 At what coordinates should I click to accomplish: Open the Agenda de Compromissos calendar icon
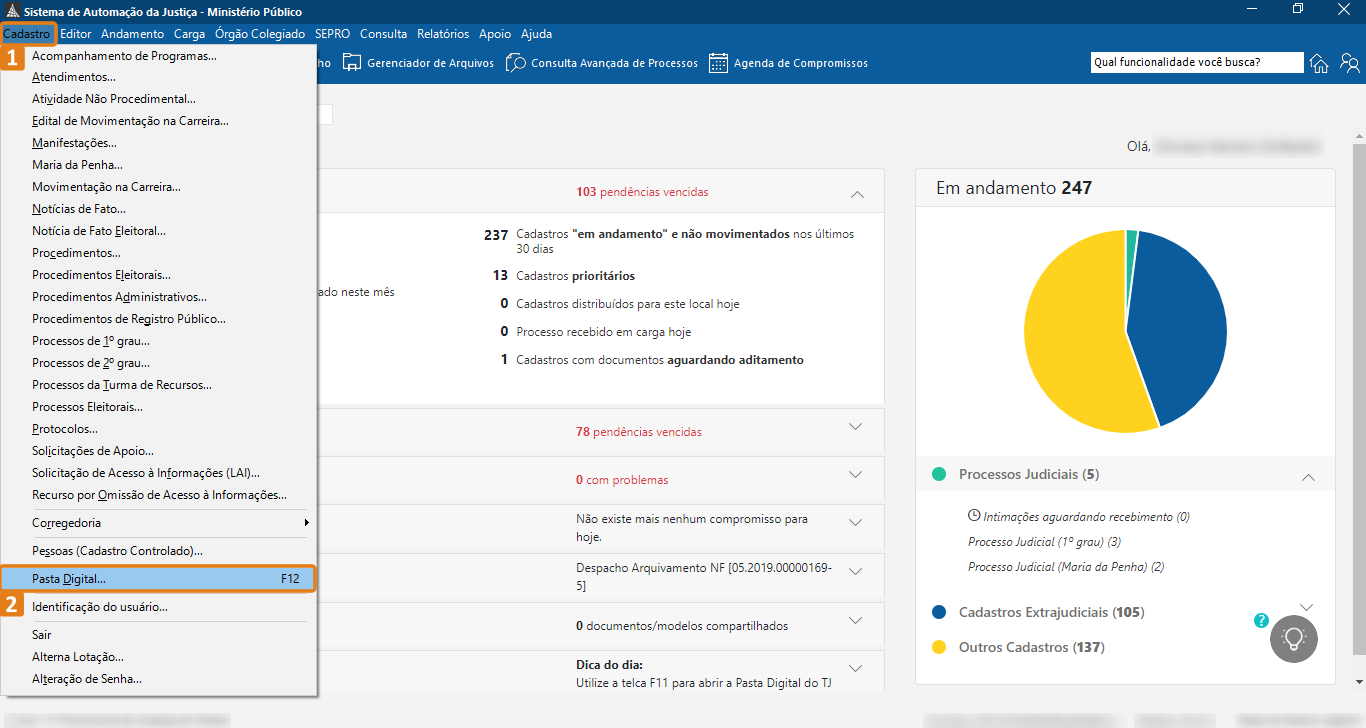[718, 63]
